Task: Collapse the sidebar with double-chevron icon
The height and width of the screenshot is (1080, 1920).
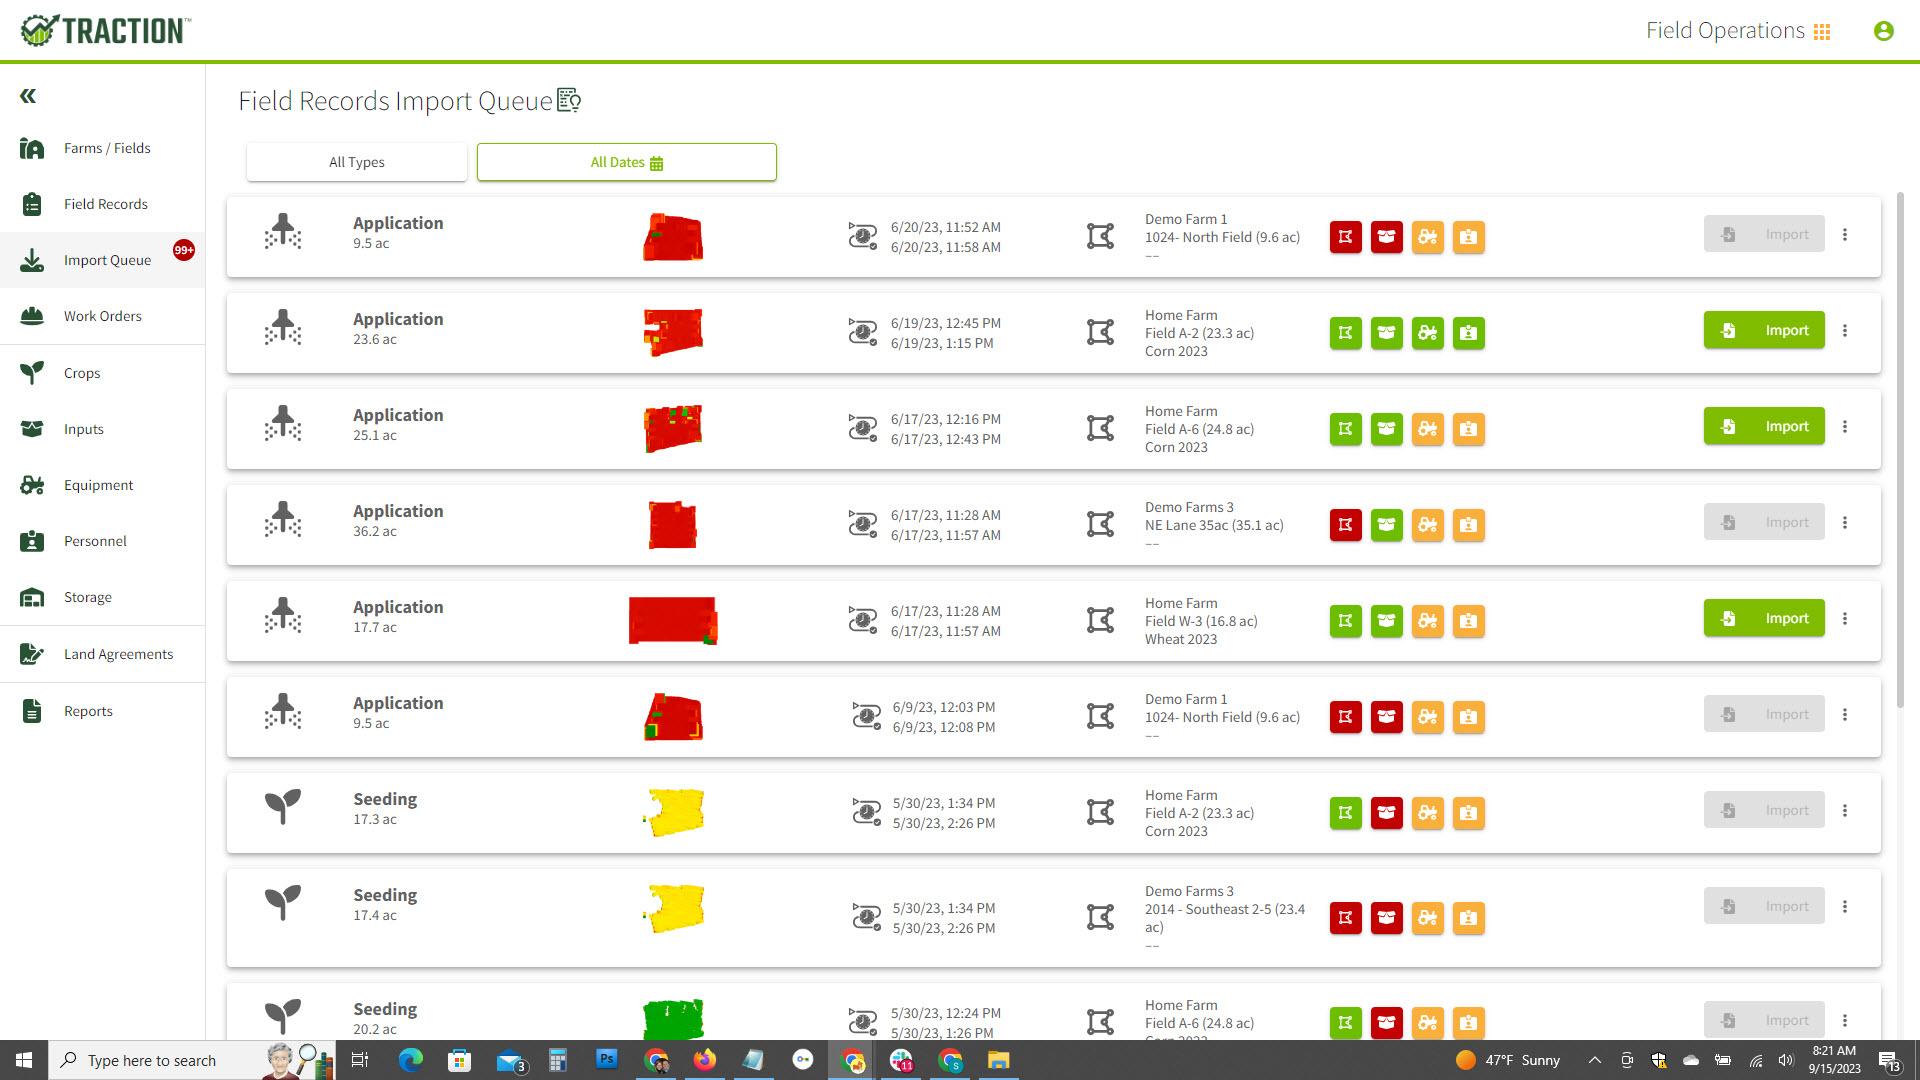Action: point(28,96)
